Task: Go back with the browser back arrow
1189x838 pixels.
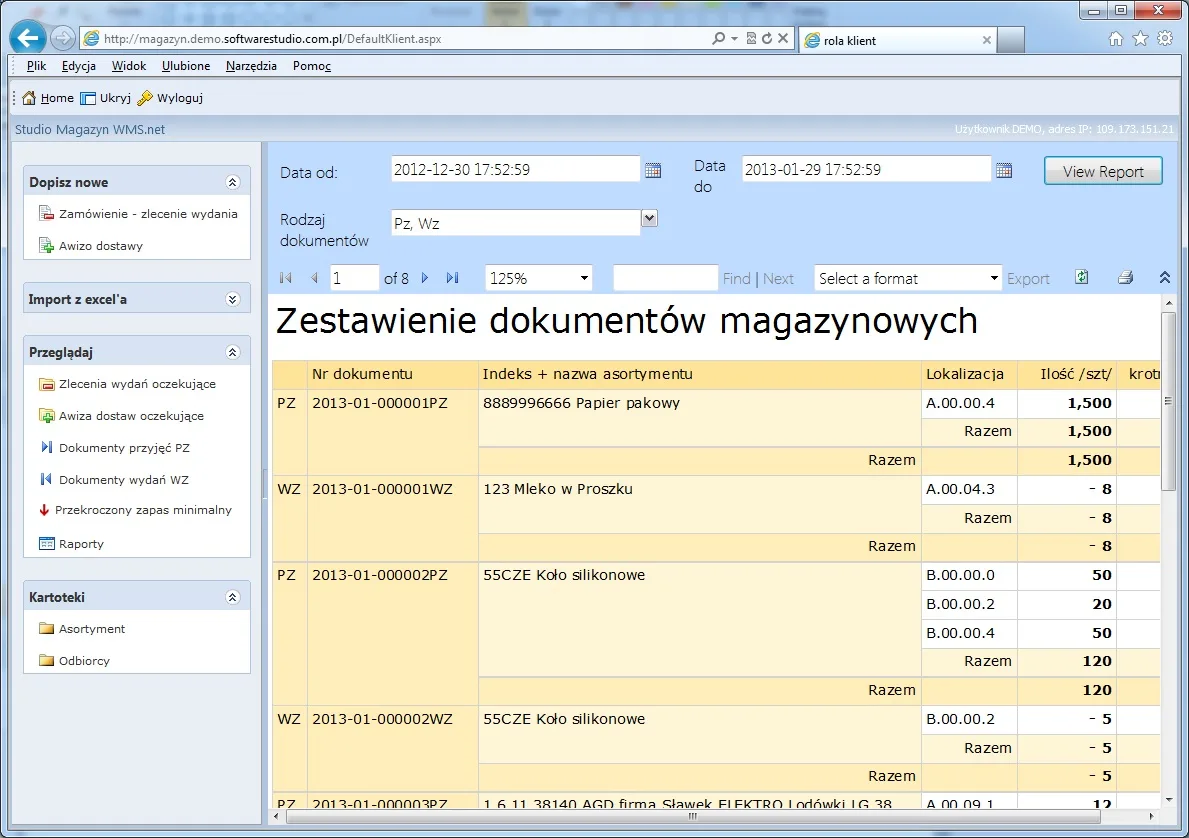Action: click(28, 37)
